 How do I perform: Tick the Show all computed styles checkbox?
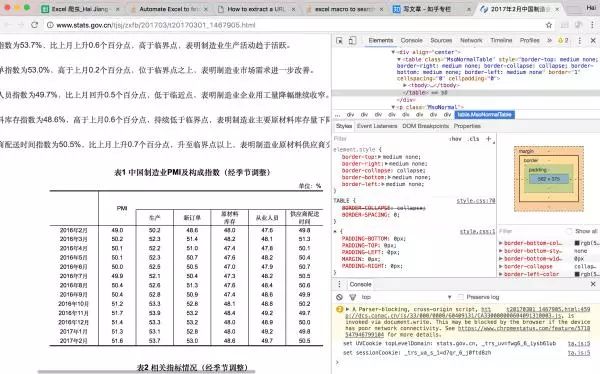[569, 231]
